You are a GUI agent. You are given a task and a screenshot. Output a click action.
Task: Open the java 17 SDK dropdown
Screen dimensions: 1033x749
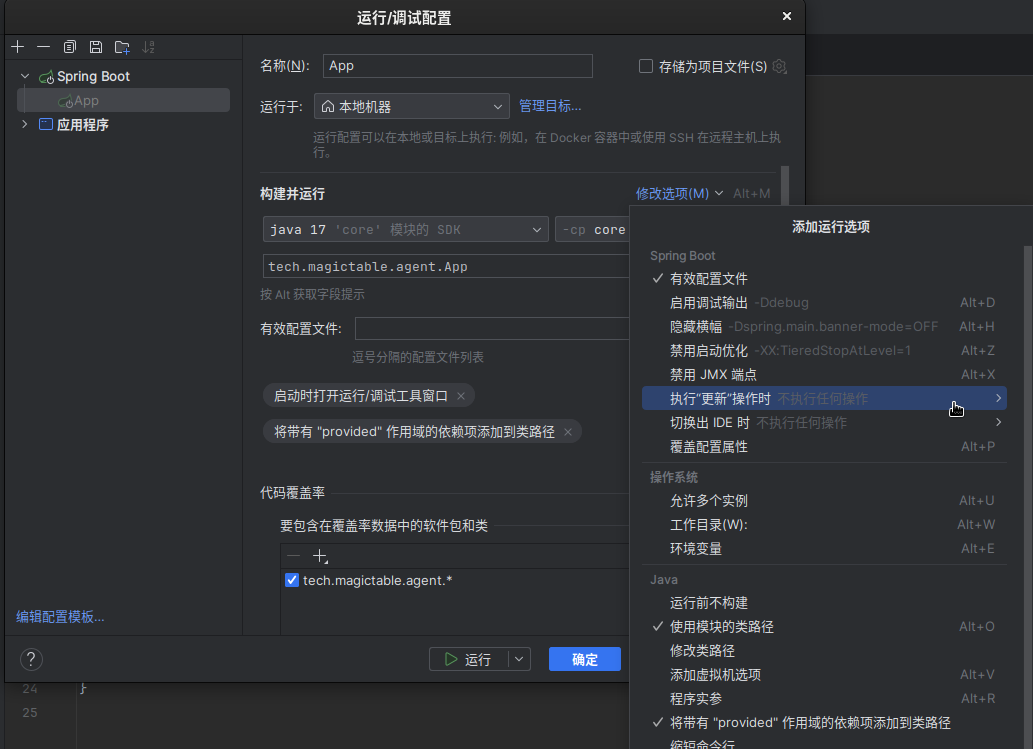pyautogui.click(x=405, y=230)
